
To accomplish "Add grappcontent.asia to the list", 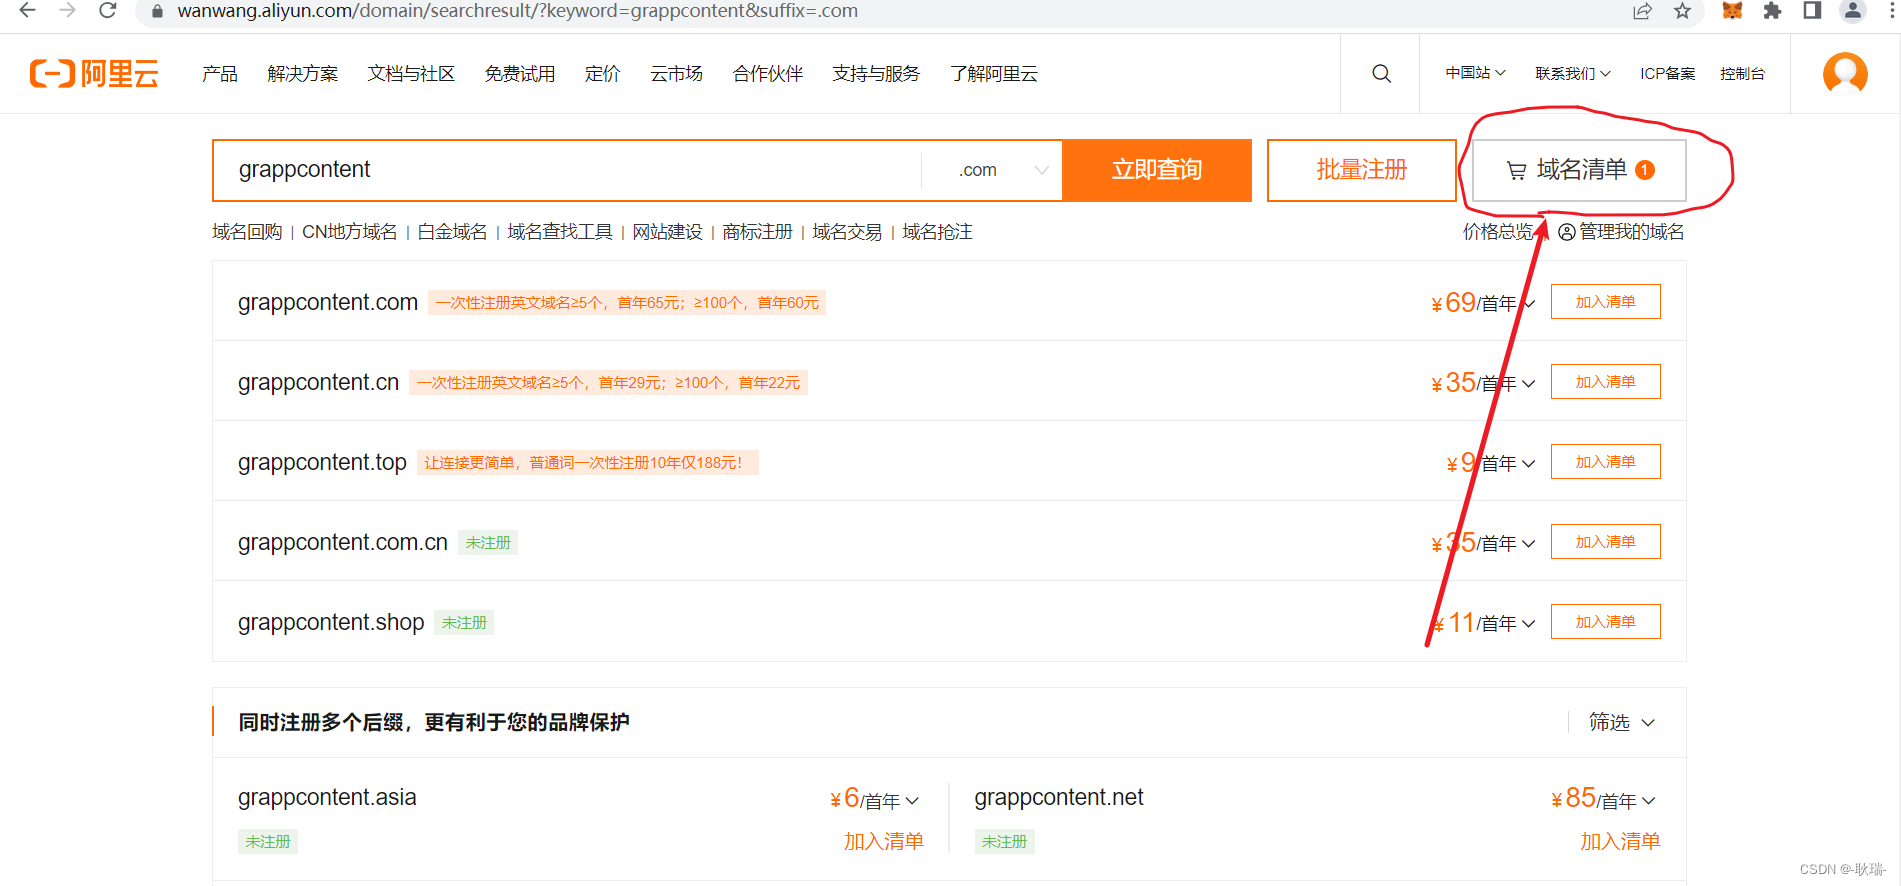I will click(884, 842).
